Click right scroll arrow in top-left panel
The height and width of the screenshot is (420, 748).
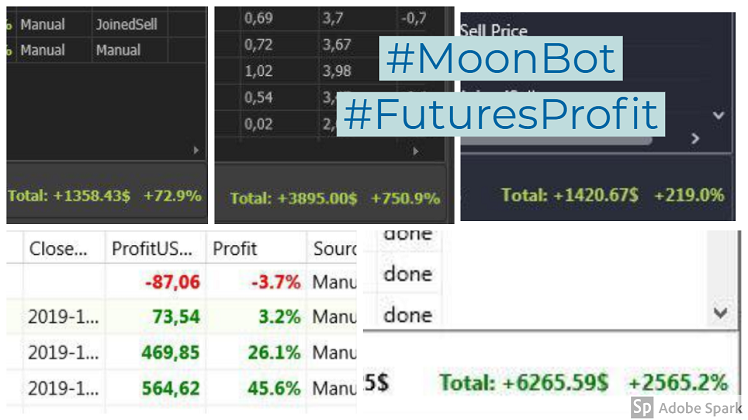[196, 150]
